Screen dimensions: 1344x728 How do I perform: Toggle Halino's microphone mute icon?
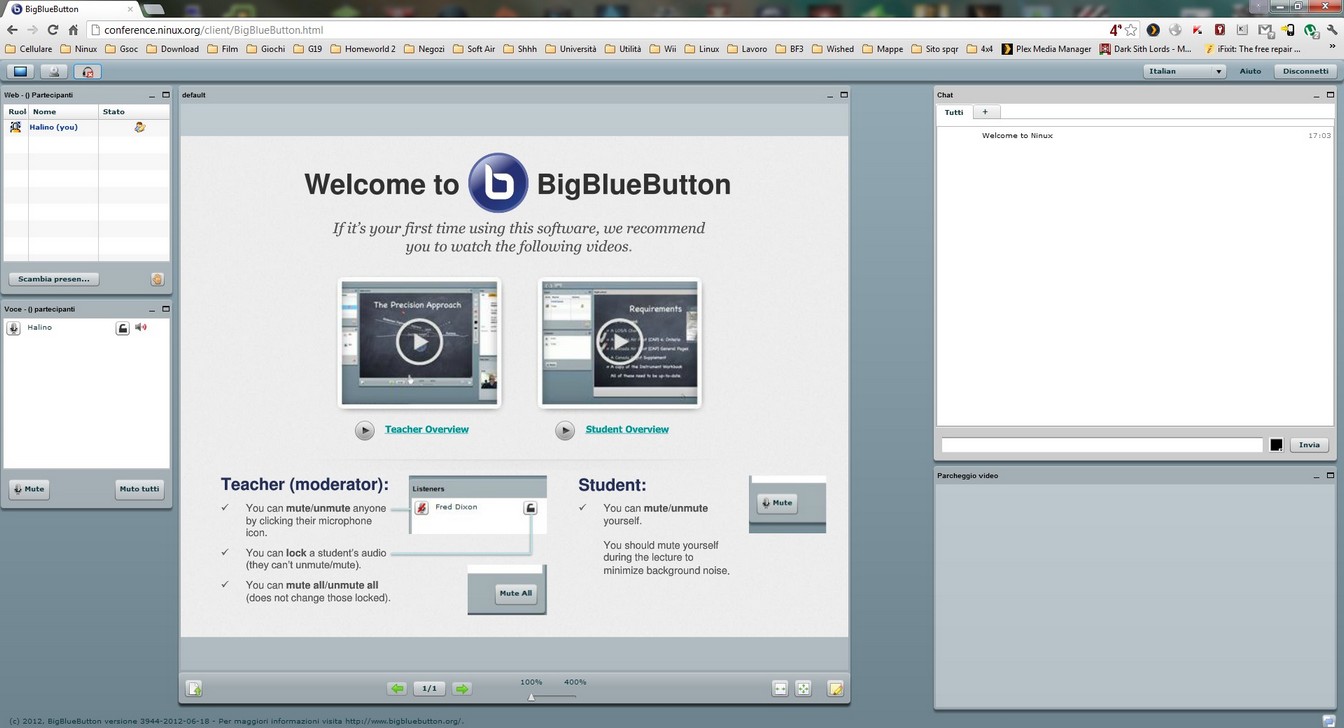(x=14, y=328)
